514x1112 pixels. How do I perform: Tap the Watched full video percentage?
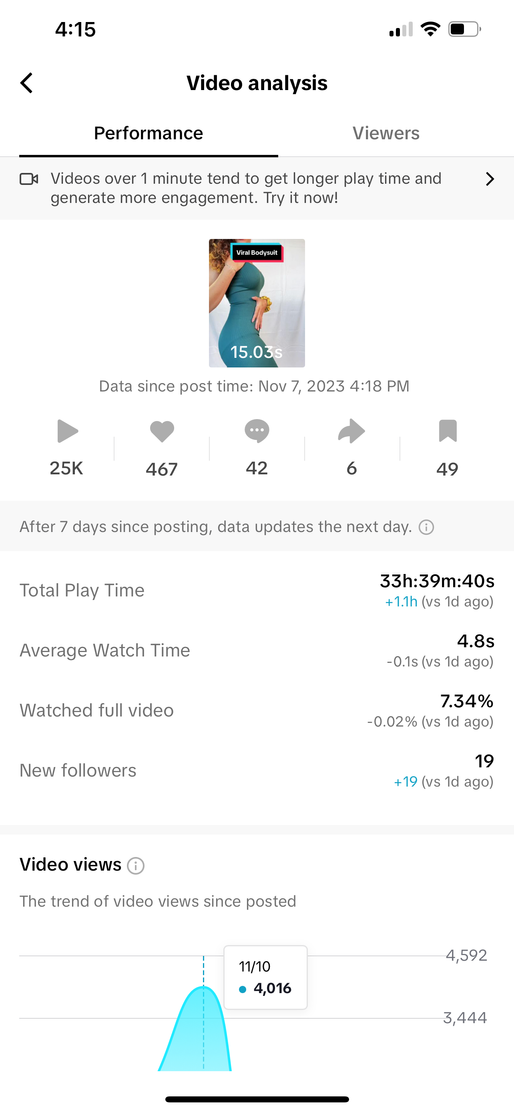click(x=465, y=701)
